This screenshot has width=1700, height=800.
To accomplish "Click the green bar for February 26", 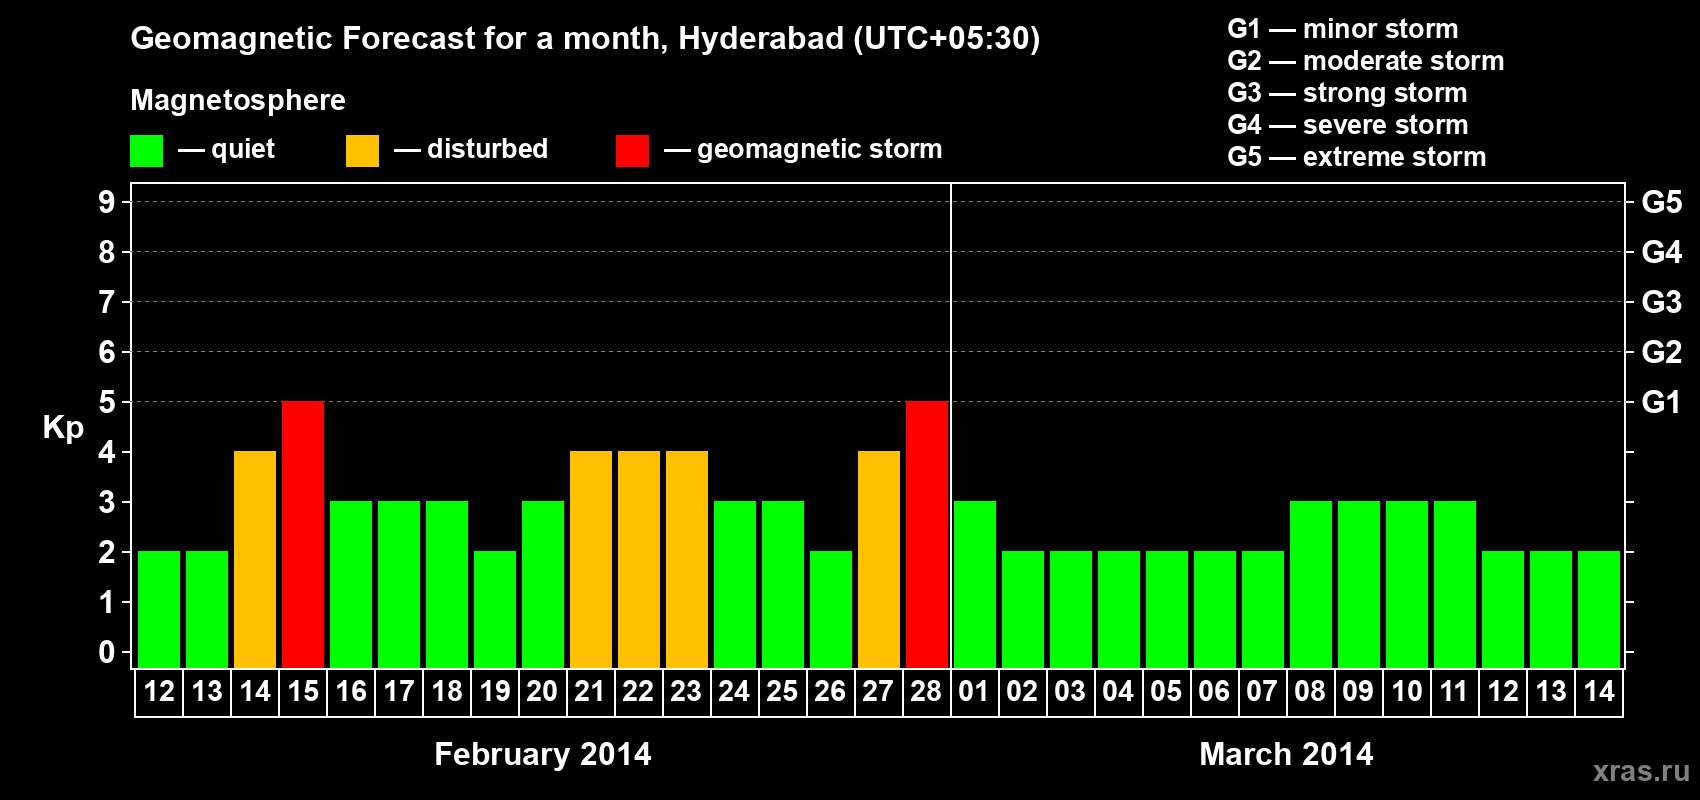I will click(831, 609).
